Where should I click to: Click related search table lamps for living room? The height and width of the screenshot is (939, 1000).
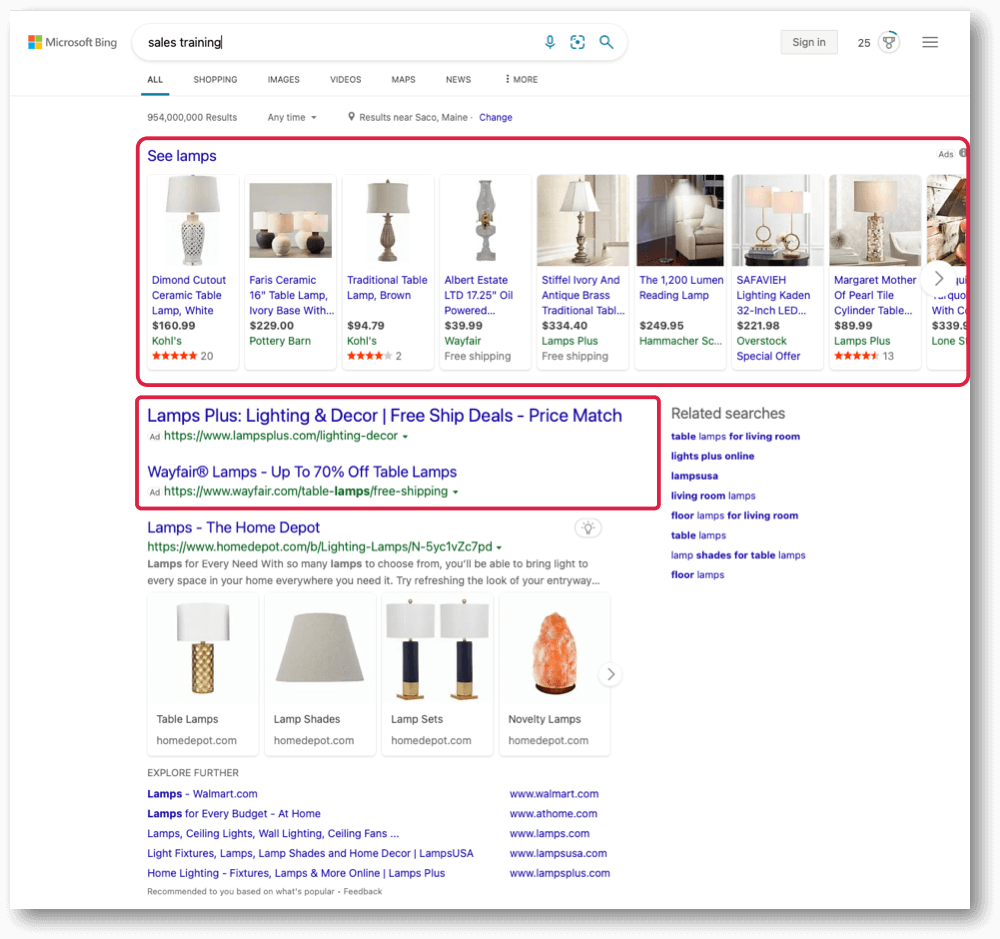[x=735, y=436]
